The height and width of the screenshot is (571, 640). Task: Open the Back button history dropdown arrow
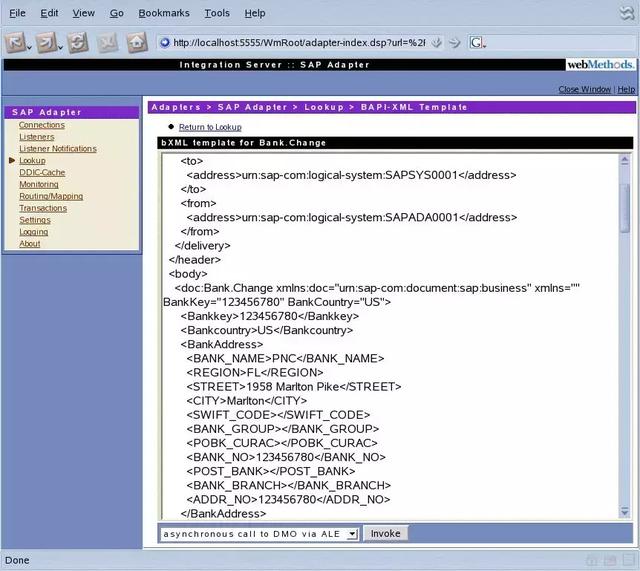click(29, 48)
